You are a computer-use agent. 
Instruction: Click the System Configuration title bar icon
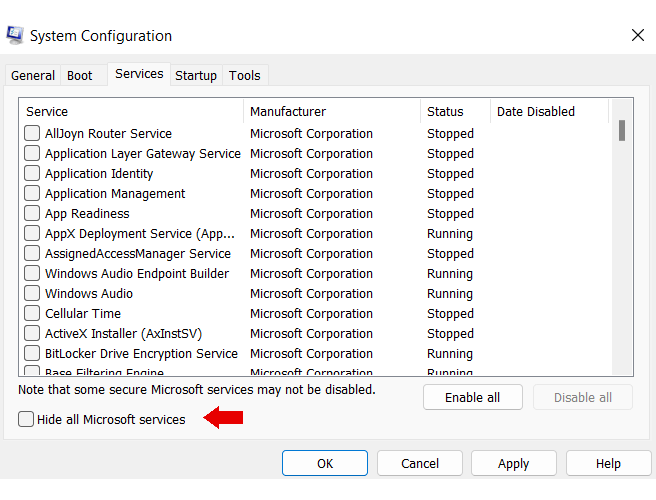tap(15, 35)
